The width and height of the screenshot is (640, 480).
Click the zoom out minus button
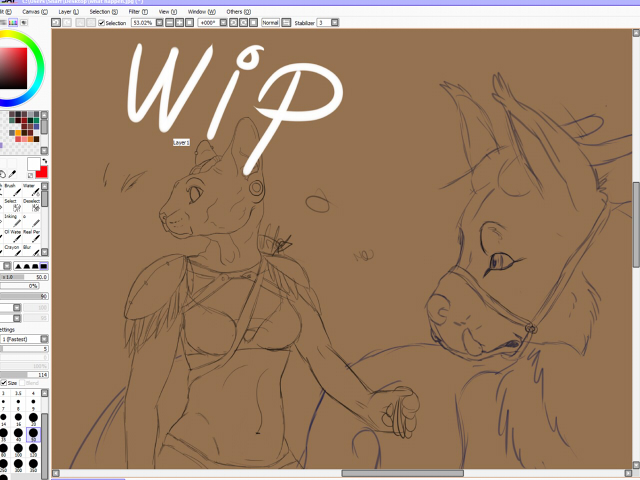[170, 23]
